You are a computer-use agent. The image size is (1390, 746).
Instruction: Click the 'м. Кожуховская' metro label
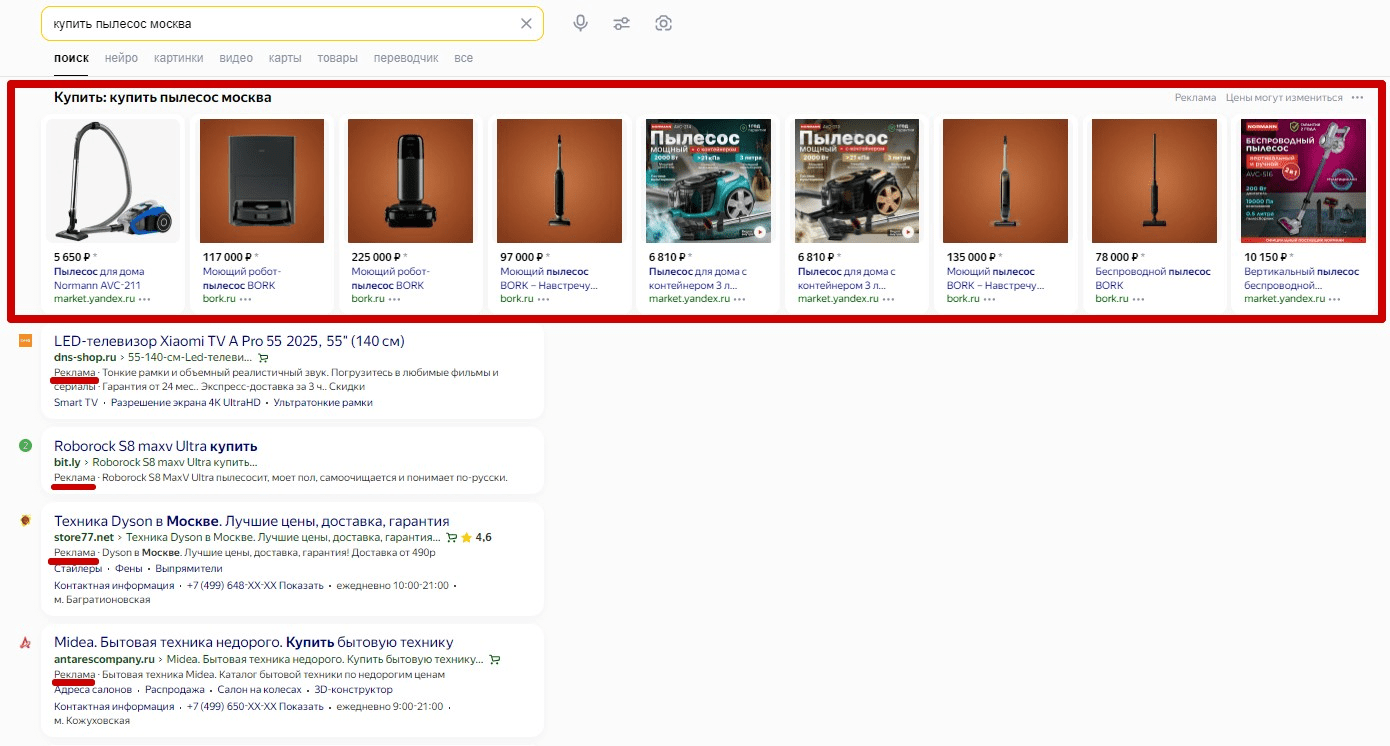94,721
